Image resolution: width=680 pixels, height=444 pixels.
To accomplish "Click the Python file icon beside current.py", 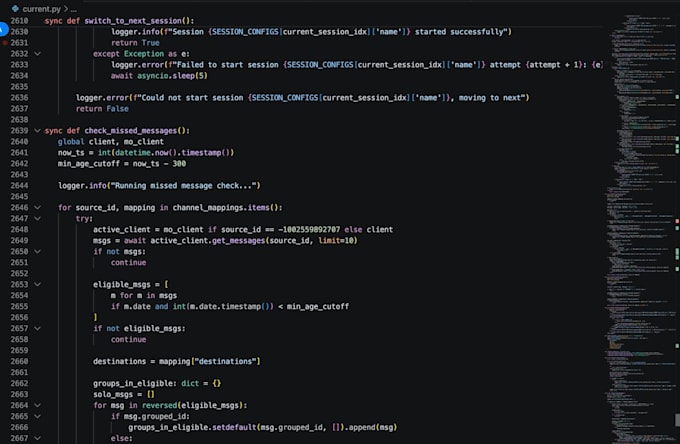I will [15, 8].
